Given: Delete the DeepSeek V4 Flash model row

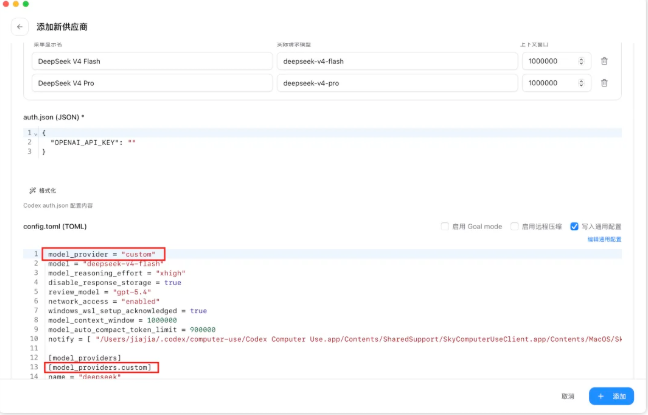Looking at the screenshot, I should [604, 61].
